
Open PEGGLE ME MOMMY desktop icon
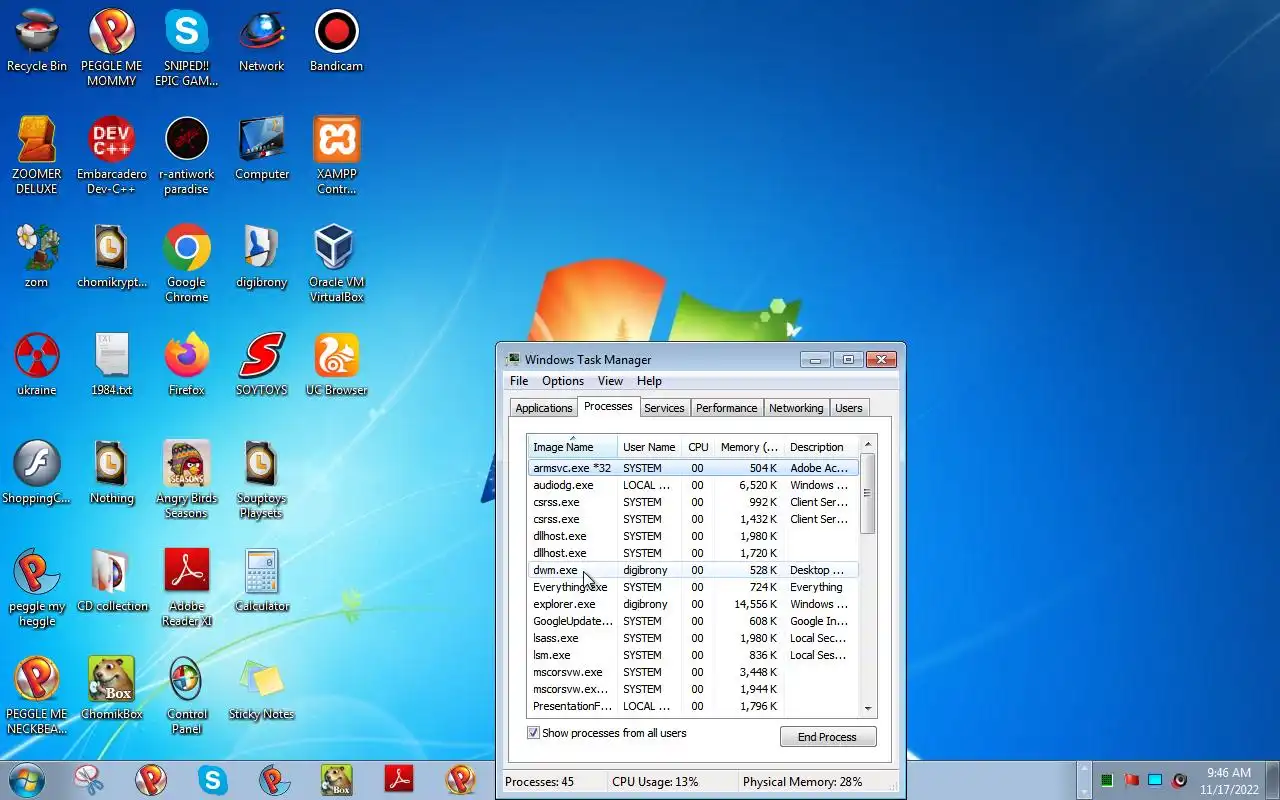[x=112, y=49]
